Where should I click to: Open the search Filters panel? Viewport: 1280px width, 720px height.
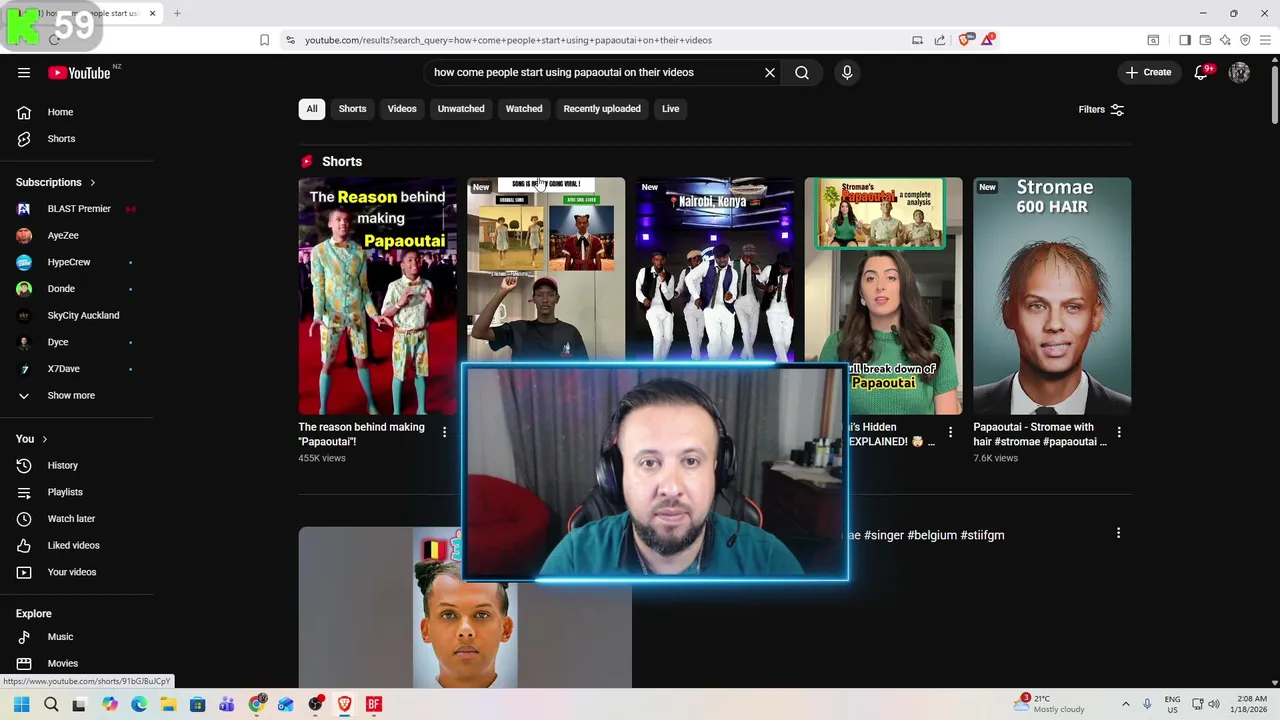click(x=1101, y=109)
